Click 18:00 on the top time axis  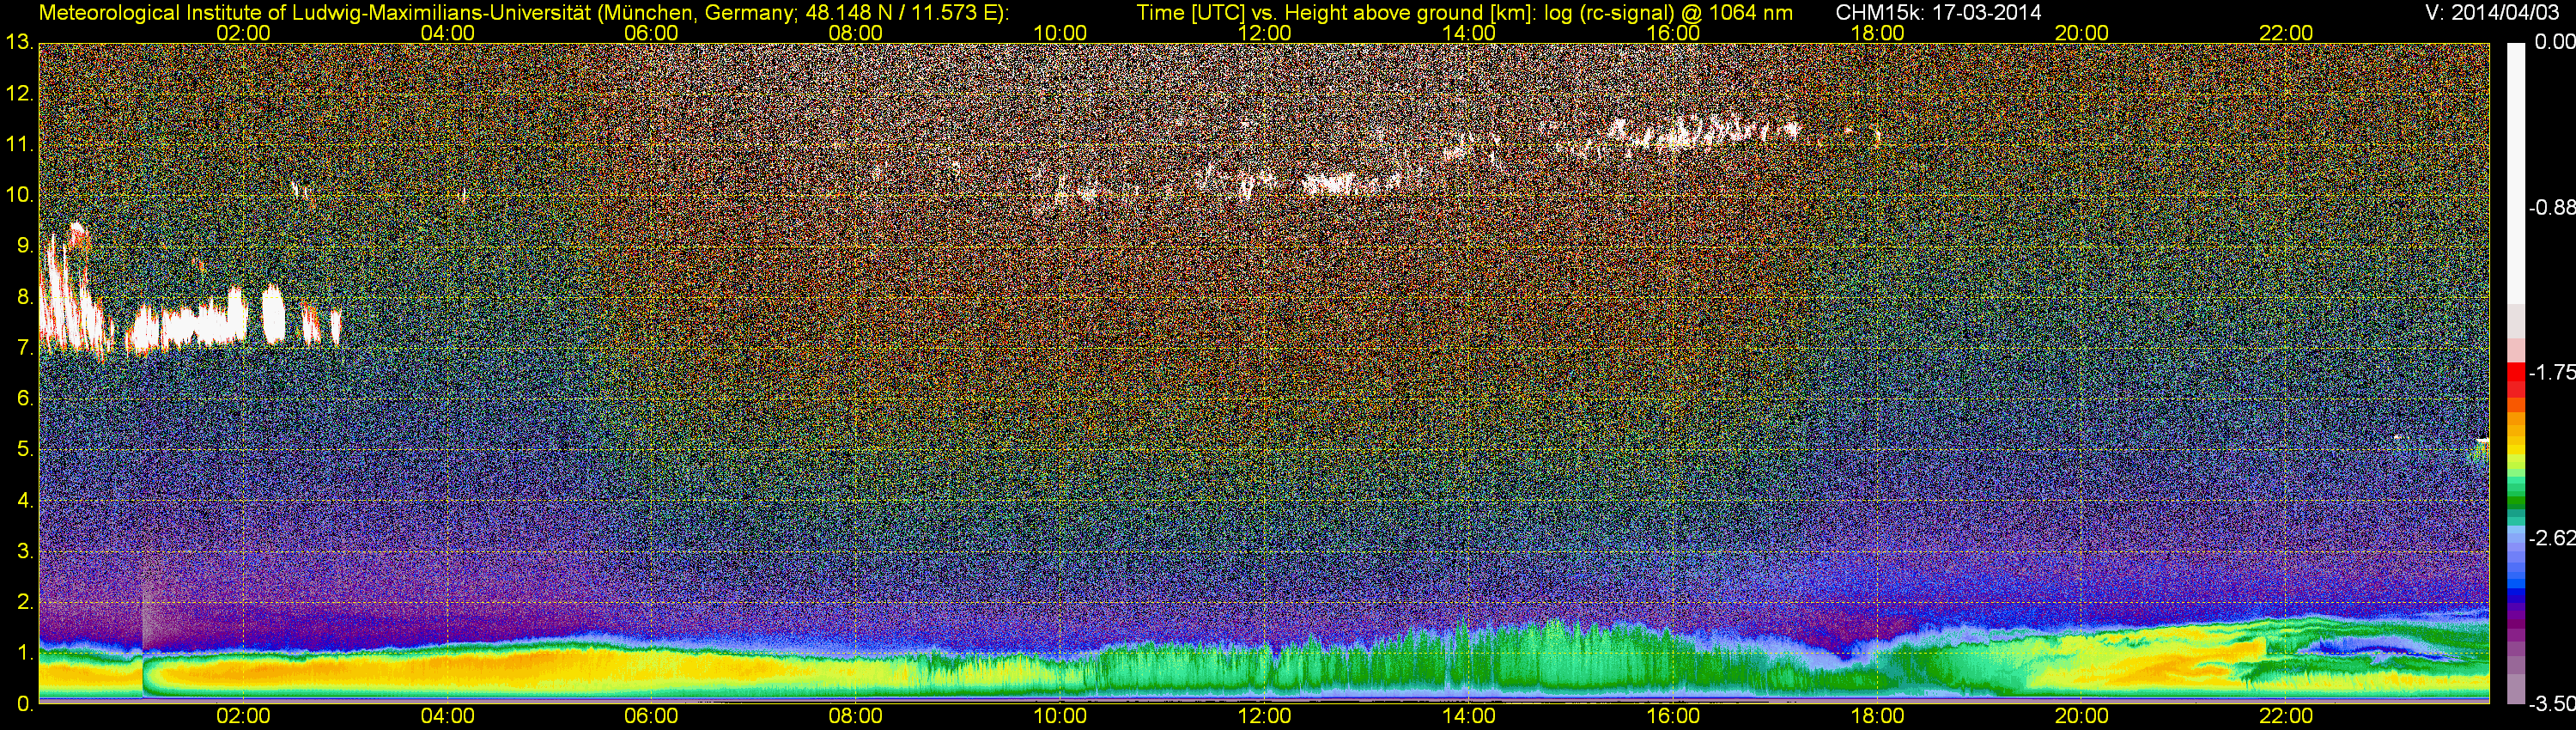[x=1877, y=33]
